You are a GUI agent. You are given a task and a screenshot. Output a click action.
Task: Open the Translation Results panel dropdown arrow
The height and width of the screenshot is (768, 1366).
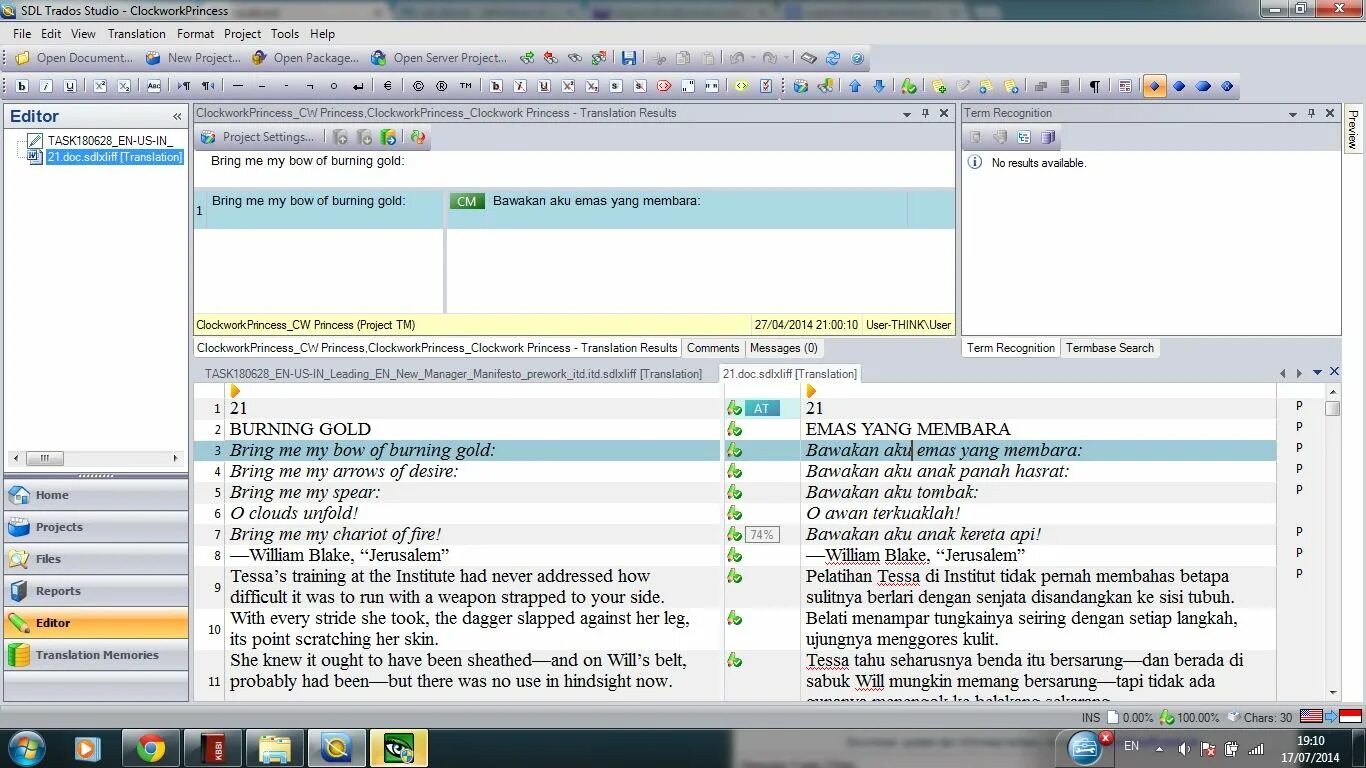[906, 113]
